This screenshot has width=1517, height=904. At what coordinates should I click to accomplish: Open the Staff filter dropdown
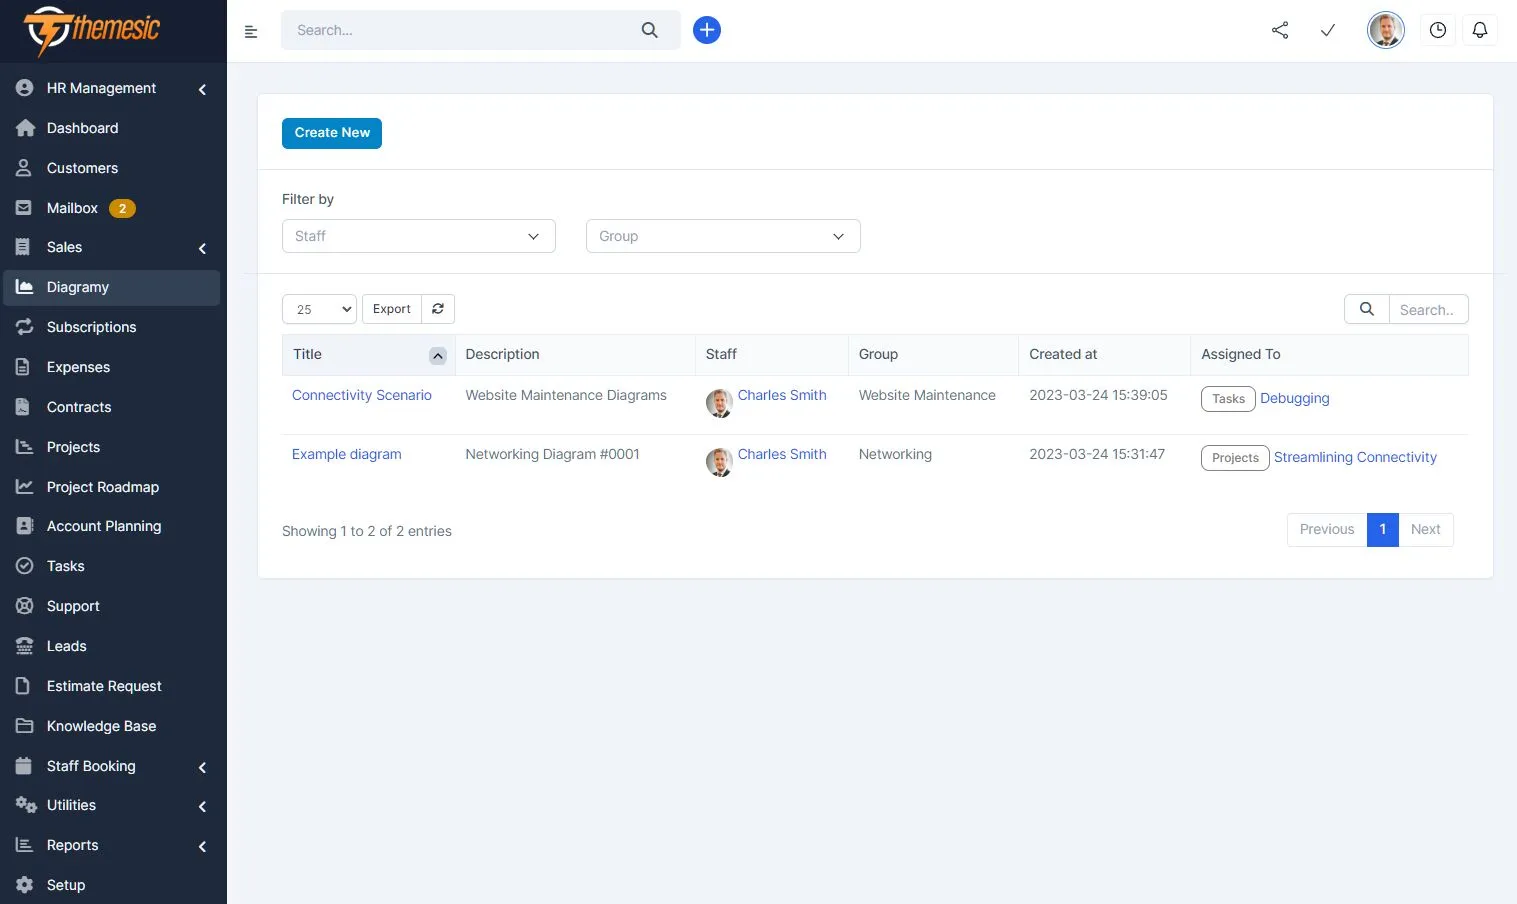click(x=418, y=236)
